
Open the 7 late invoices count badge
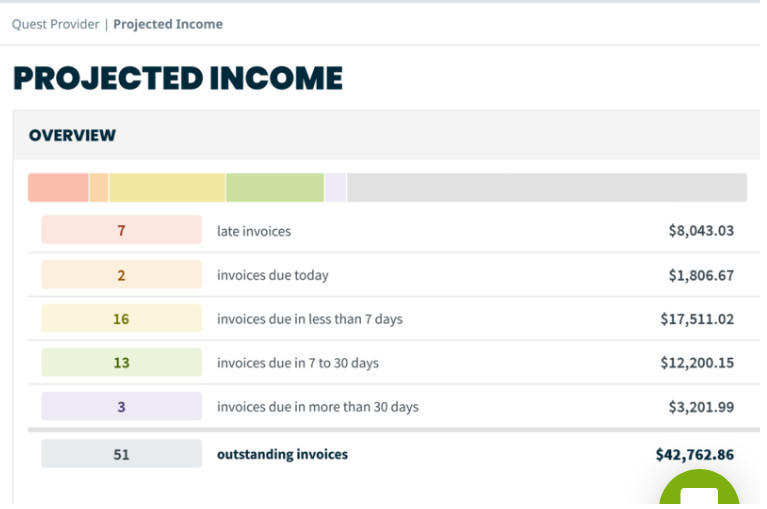click(x=121, y=230)
